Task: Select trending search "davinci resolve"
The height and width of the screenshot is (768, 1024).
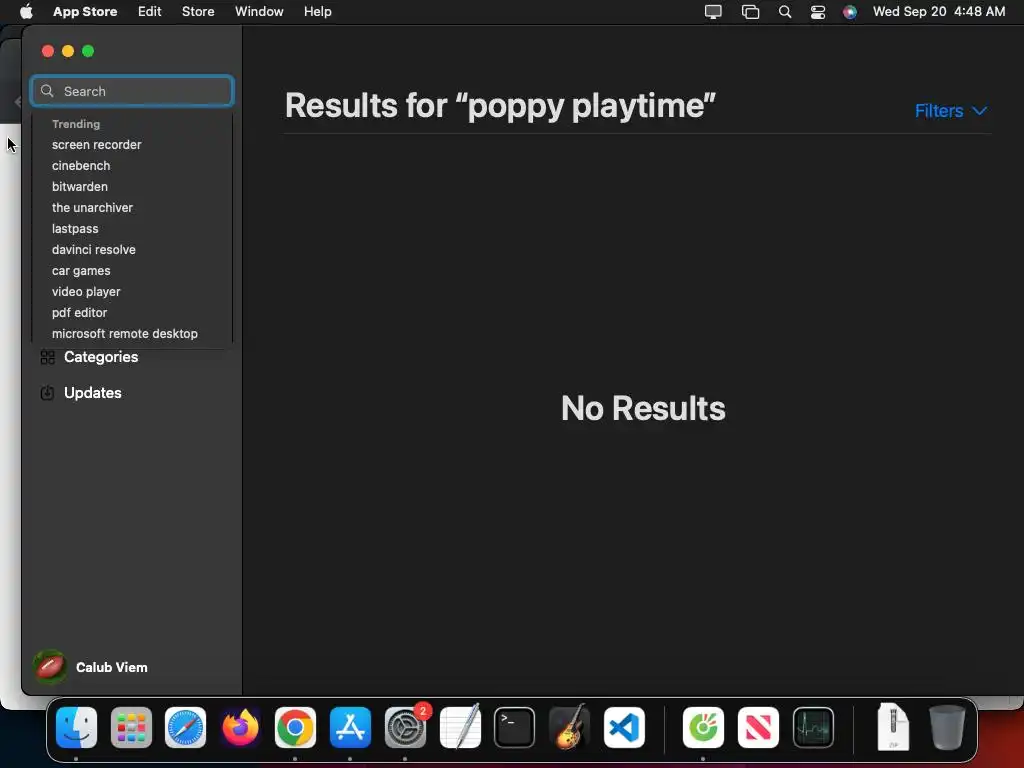Action: coord(93,249)
